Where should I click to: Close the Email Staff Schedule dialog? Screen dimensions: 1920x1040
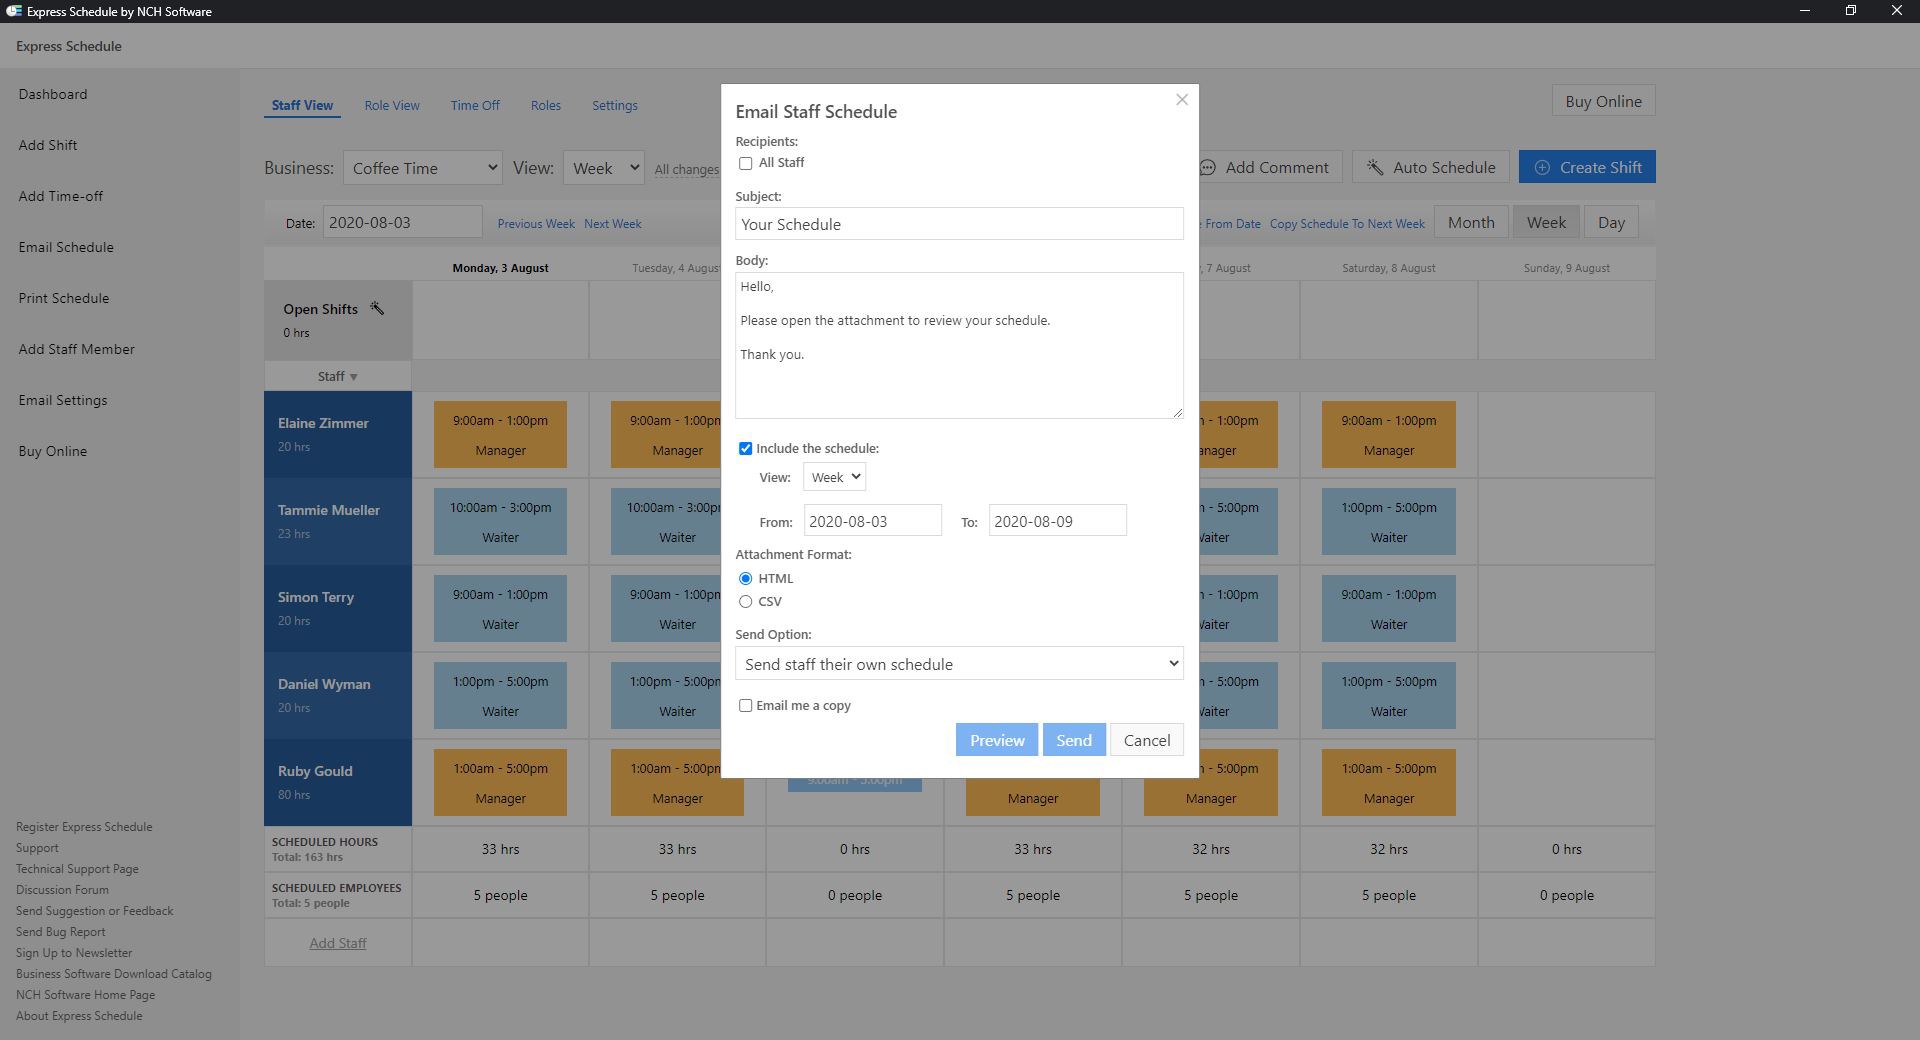tap(1182, 100)
